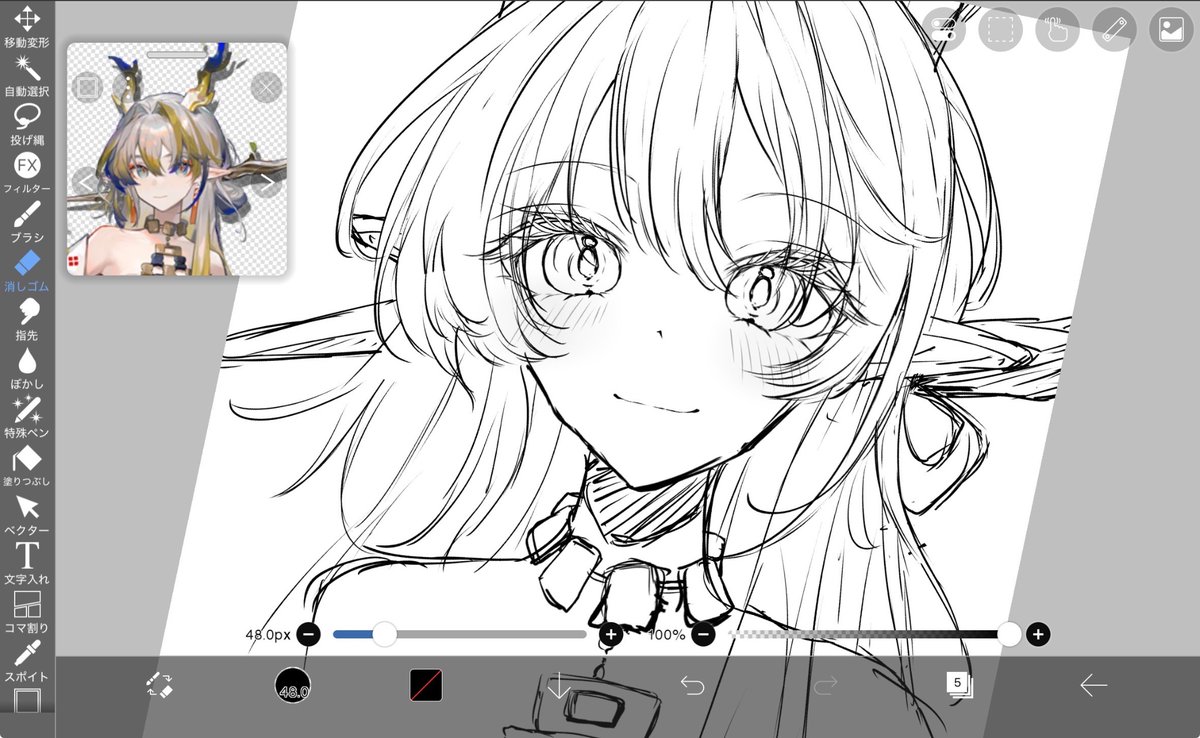Viewport: 1200px width, 738px height.
Task: Open the layers panel showing 5
Action: (959, 684)
